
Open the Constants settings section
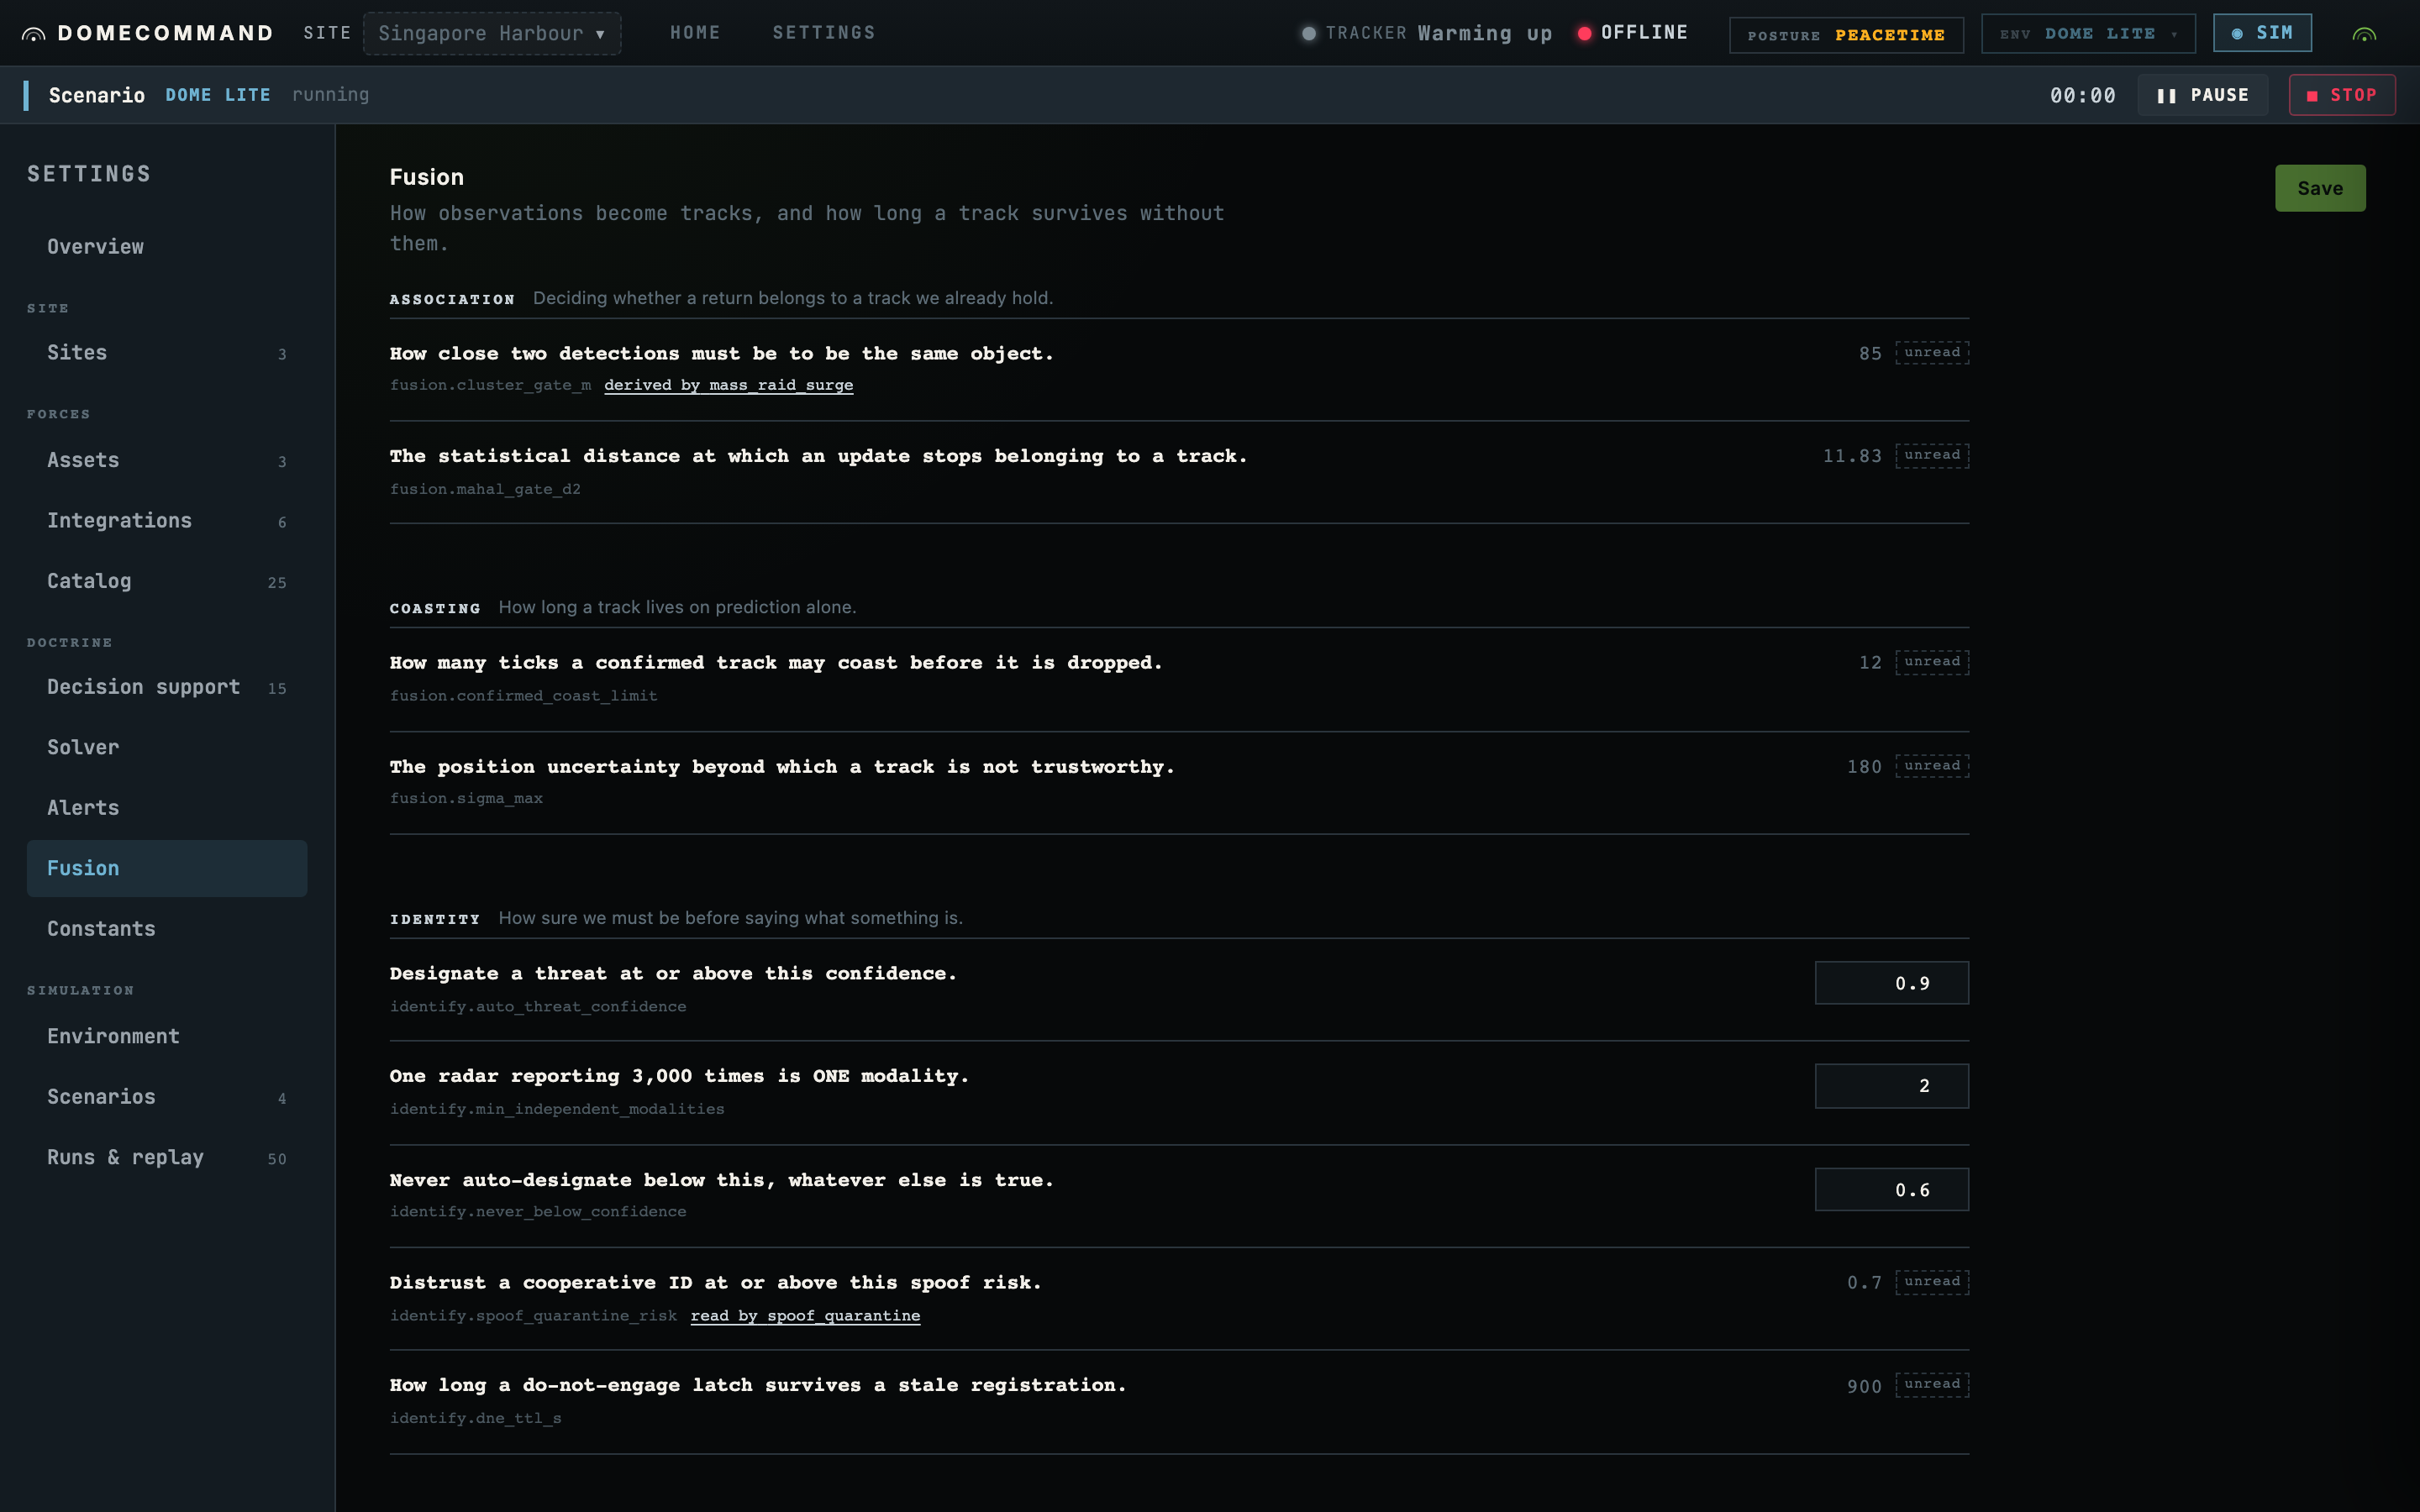click(x=167, y=929)
